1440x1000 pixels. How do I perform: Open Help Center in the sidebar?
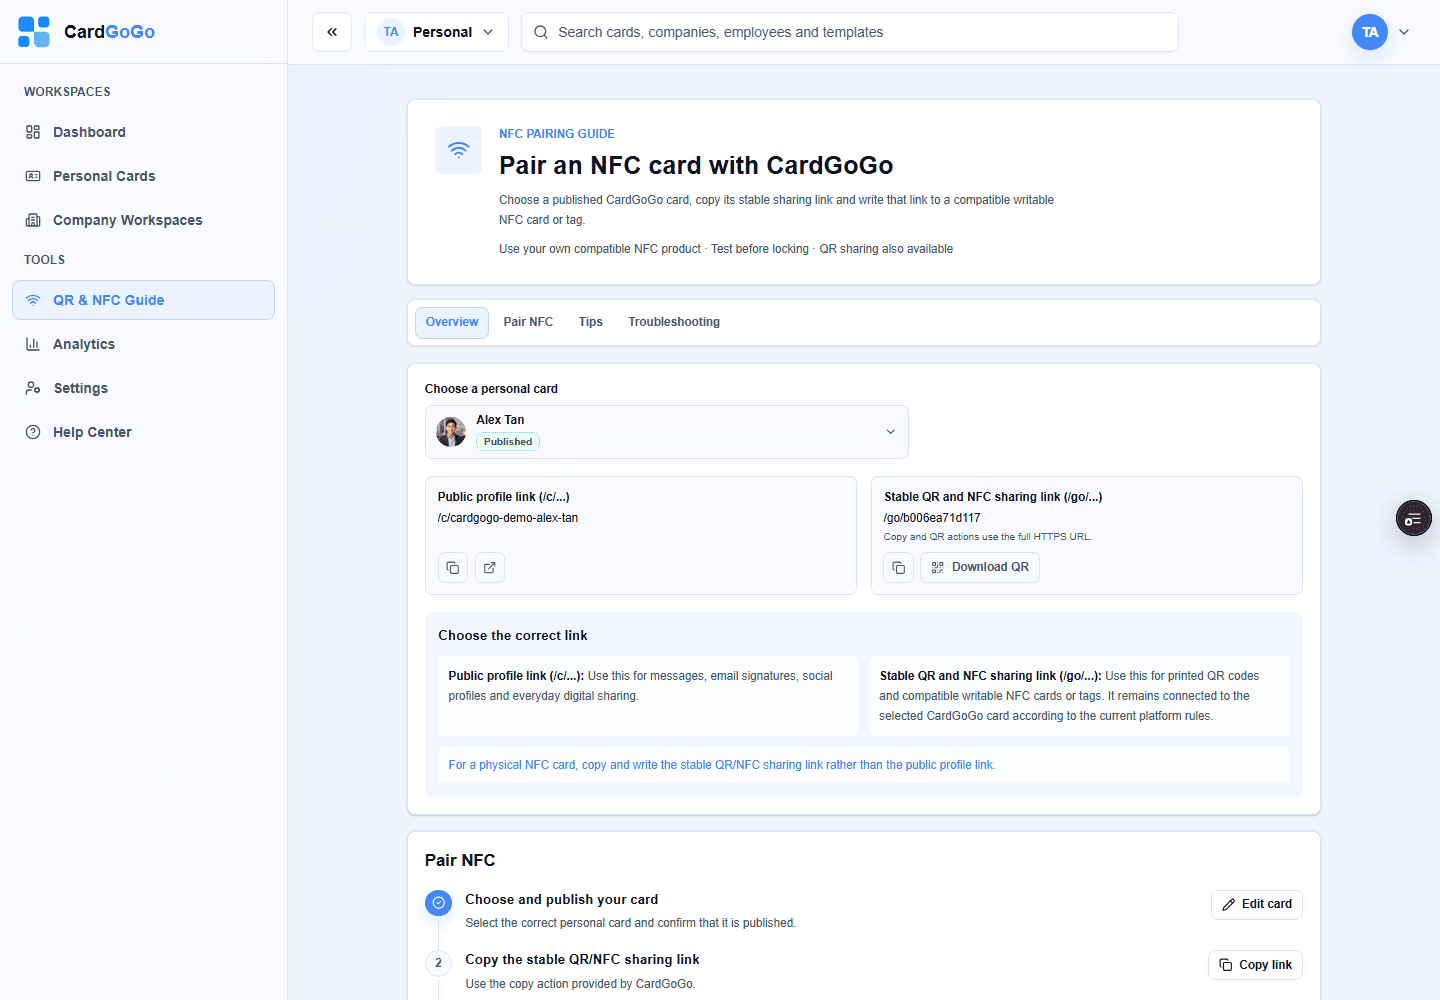[143, 432]
